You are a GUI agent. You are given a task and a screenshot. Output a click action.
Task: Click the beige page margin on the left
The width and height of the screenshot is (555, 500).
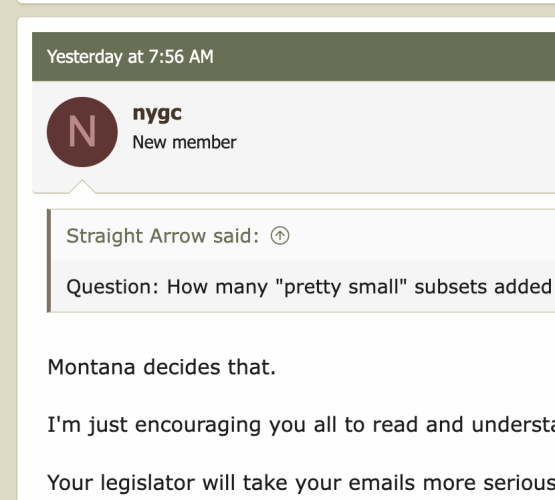pos(8,250)
